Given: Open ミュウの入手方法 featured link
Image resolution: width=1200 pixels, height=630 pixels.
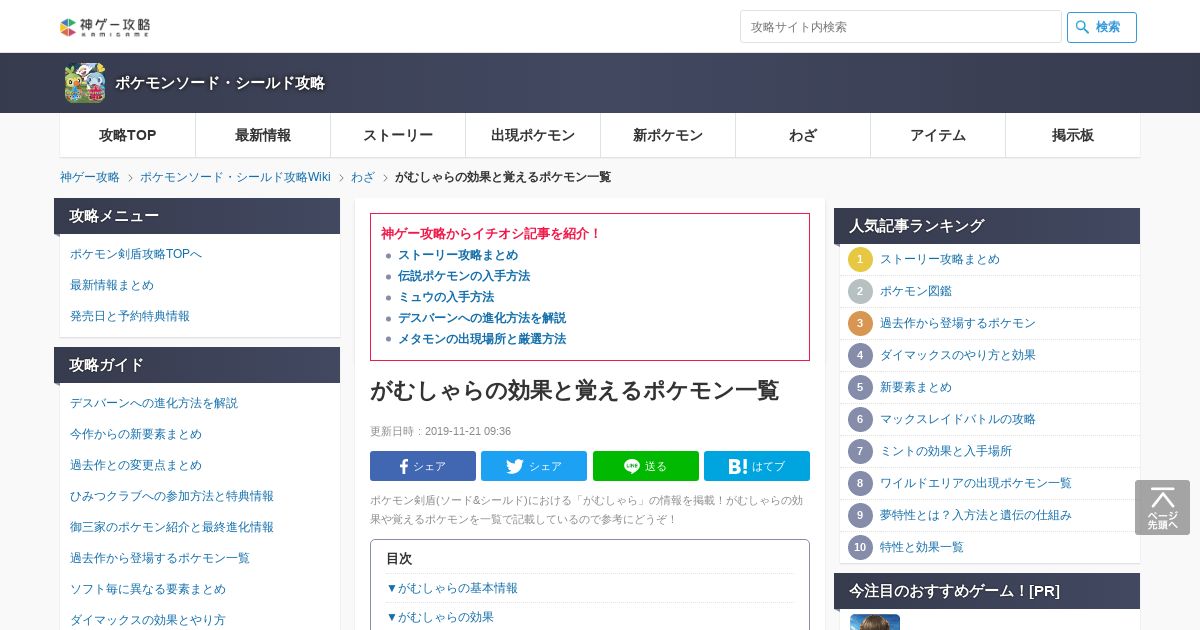Looking at the screenshot, I should (x=446, y=297).
